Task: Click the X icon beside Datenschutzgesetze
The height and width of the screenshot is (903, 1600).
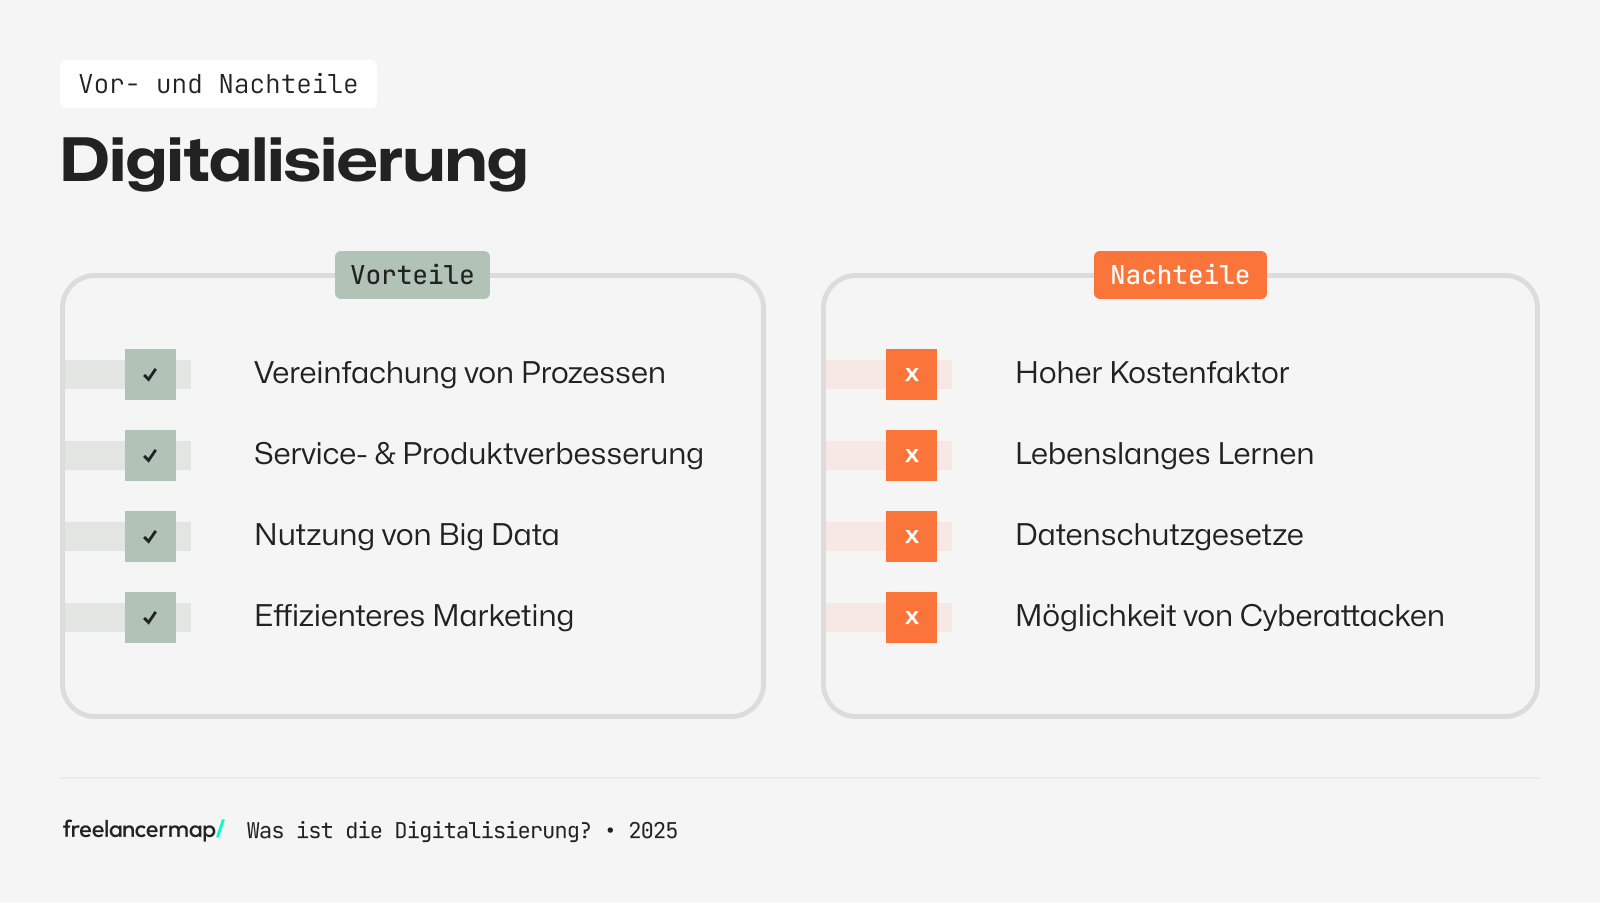Action: [x=911, y=536]
